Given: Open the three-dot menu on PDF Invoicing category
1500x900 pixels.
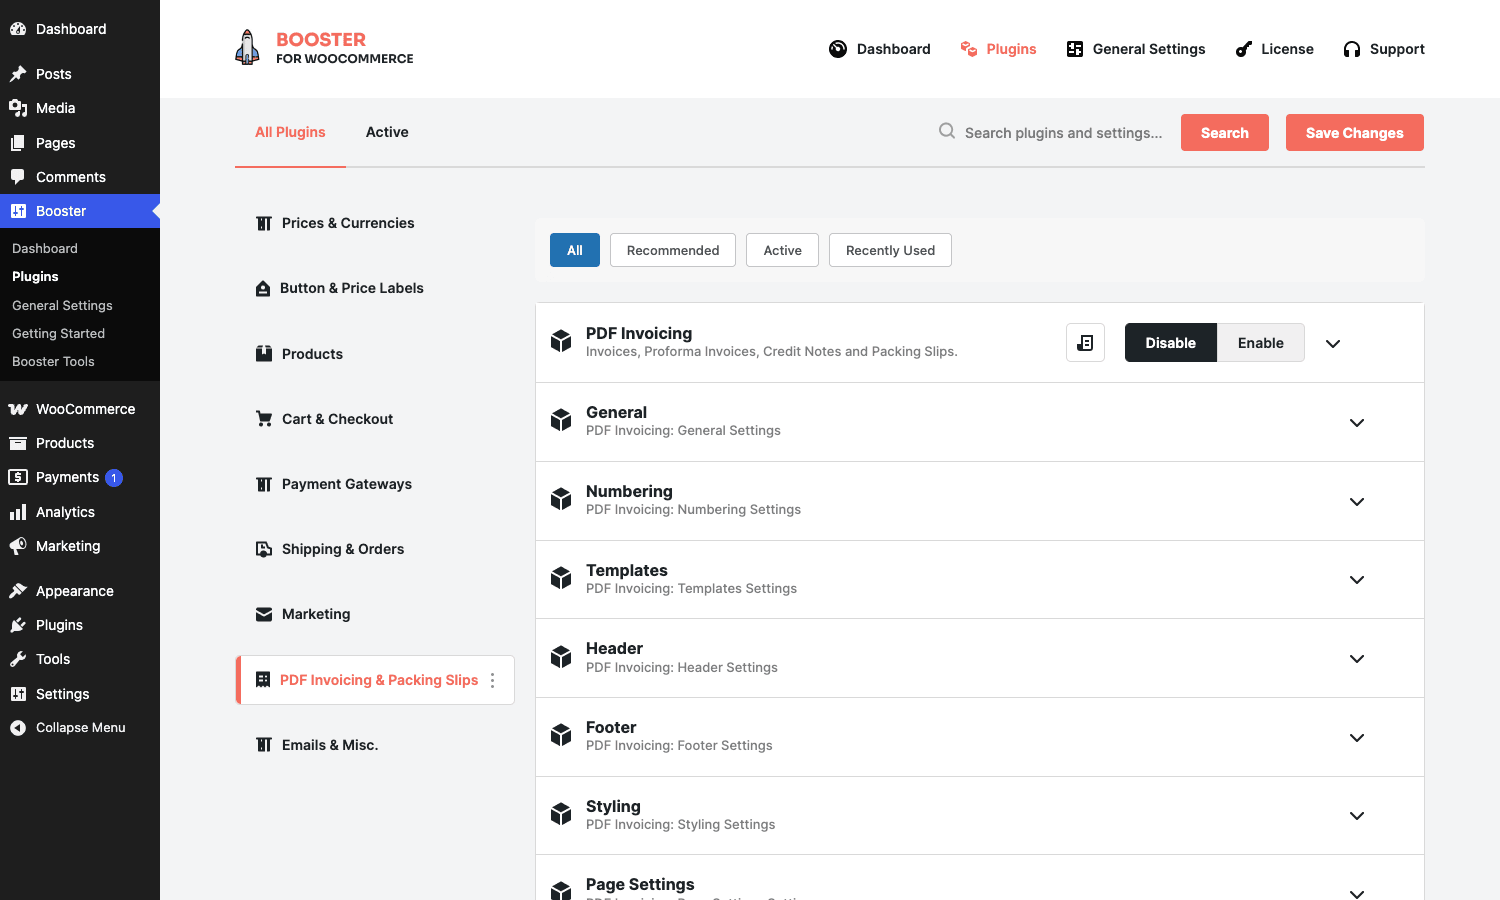Looking at the screenshot, I should [492, 680].
